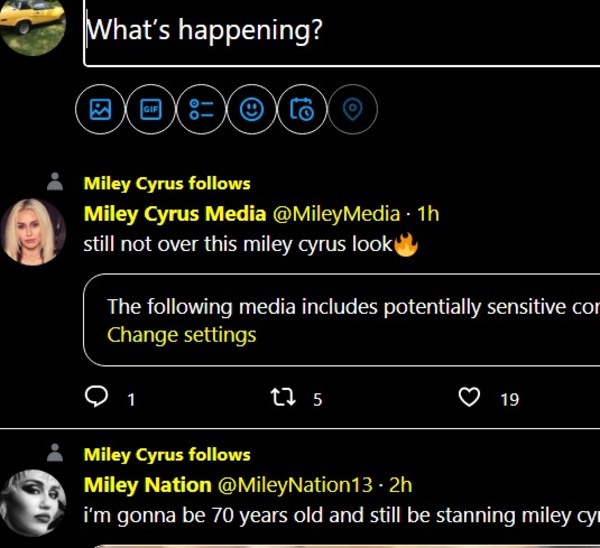Viewport: 600px width, 548px height.
Task: Like the Miley Cyrus Media tweet
Action: pos(469,399)
